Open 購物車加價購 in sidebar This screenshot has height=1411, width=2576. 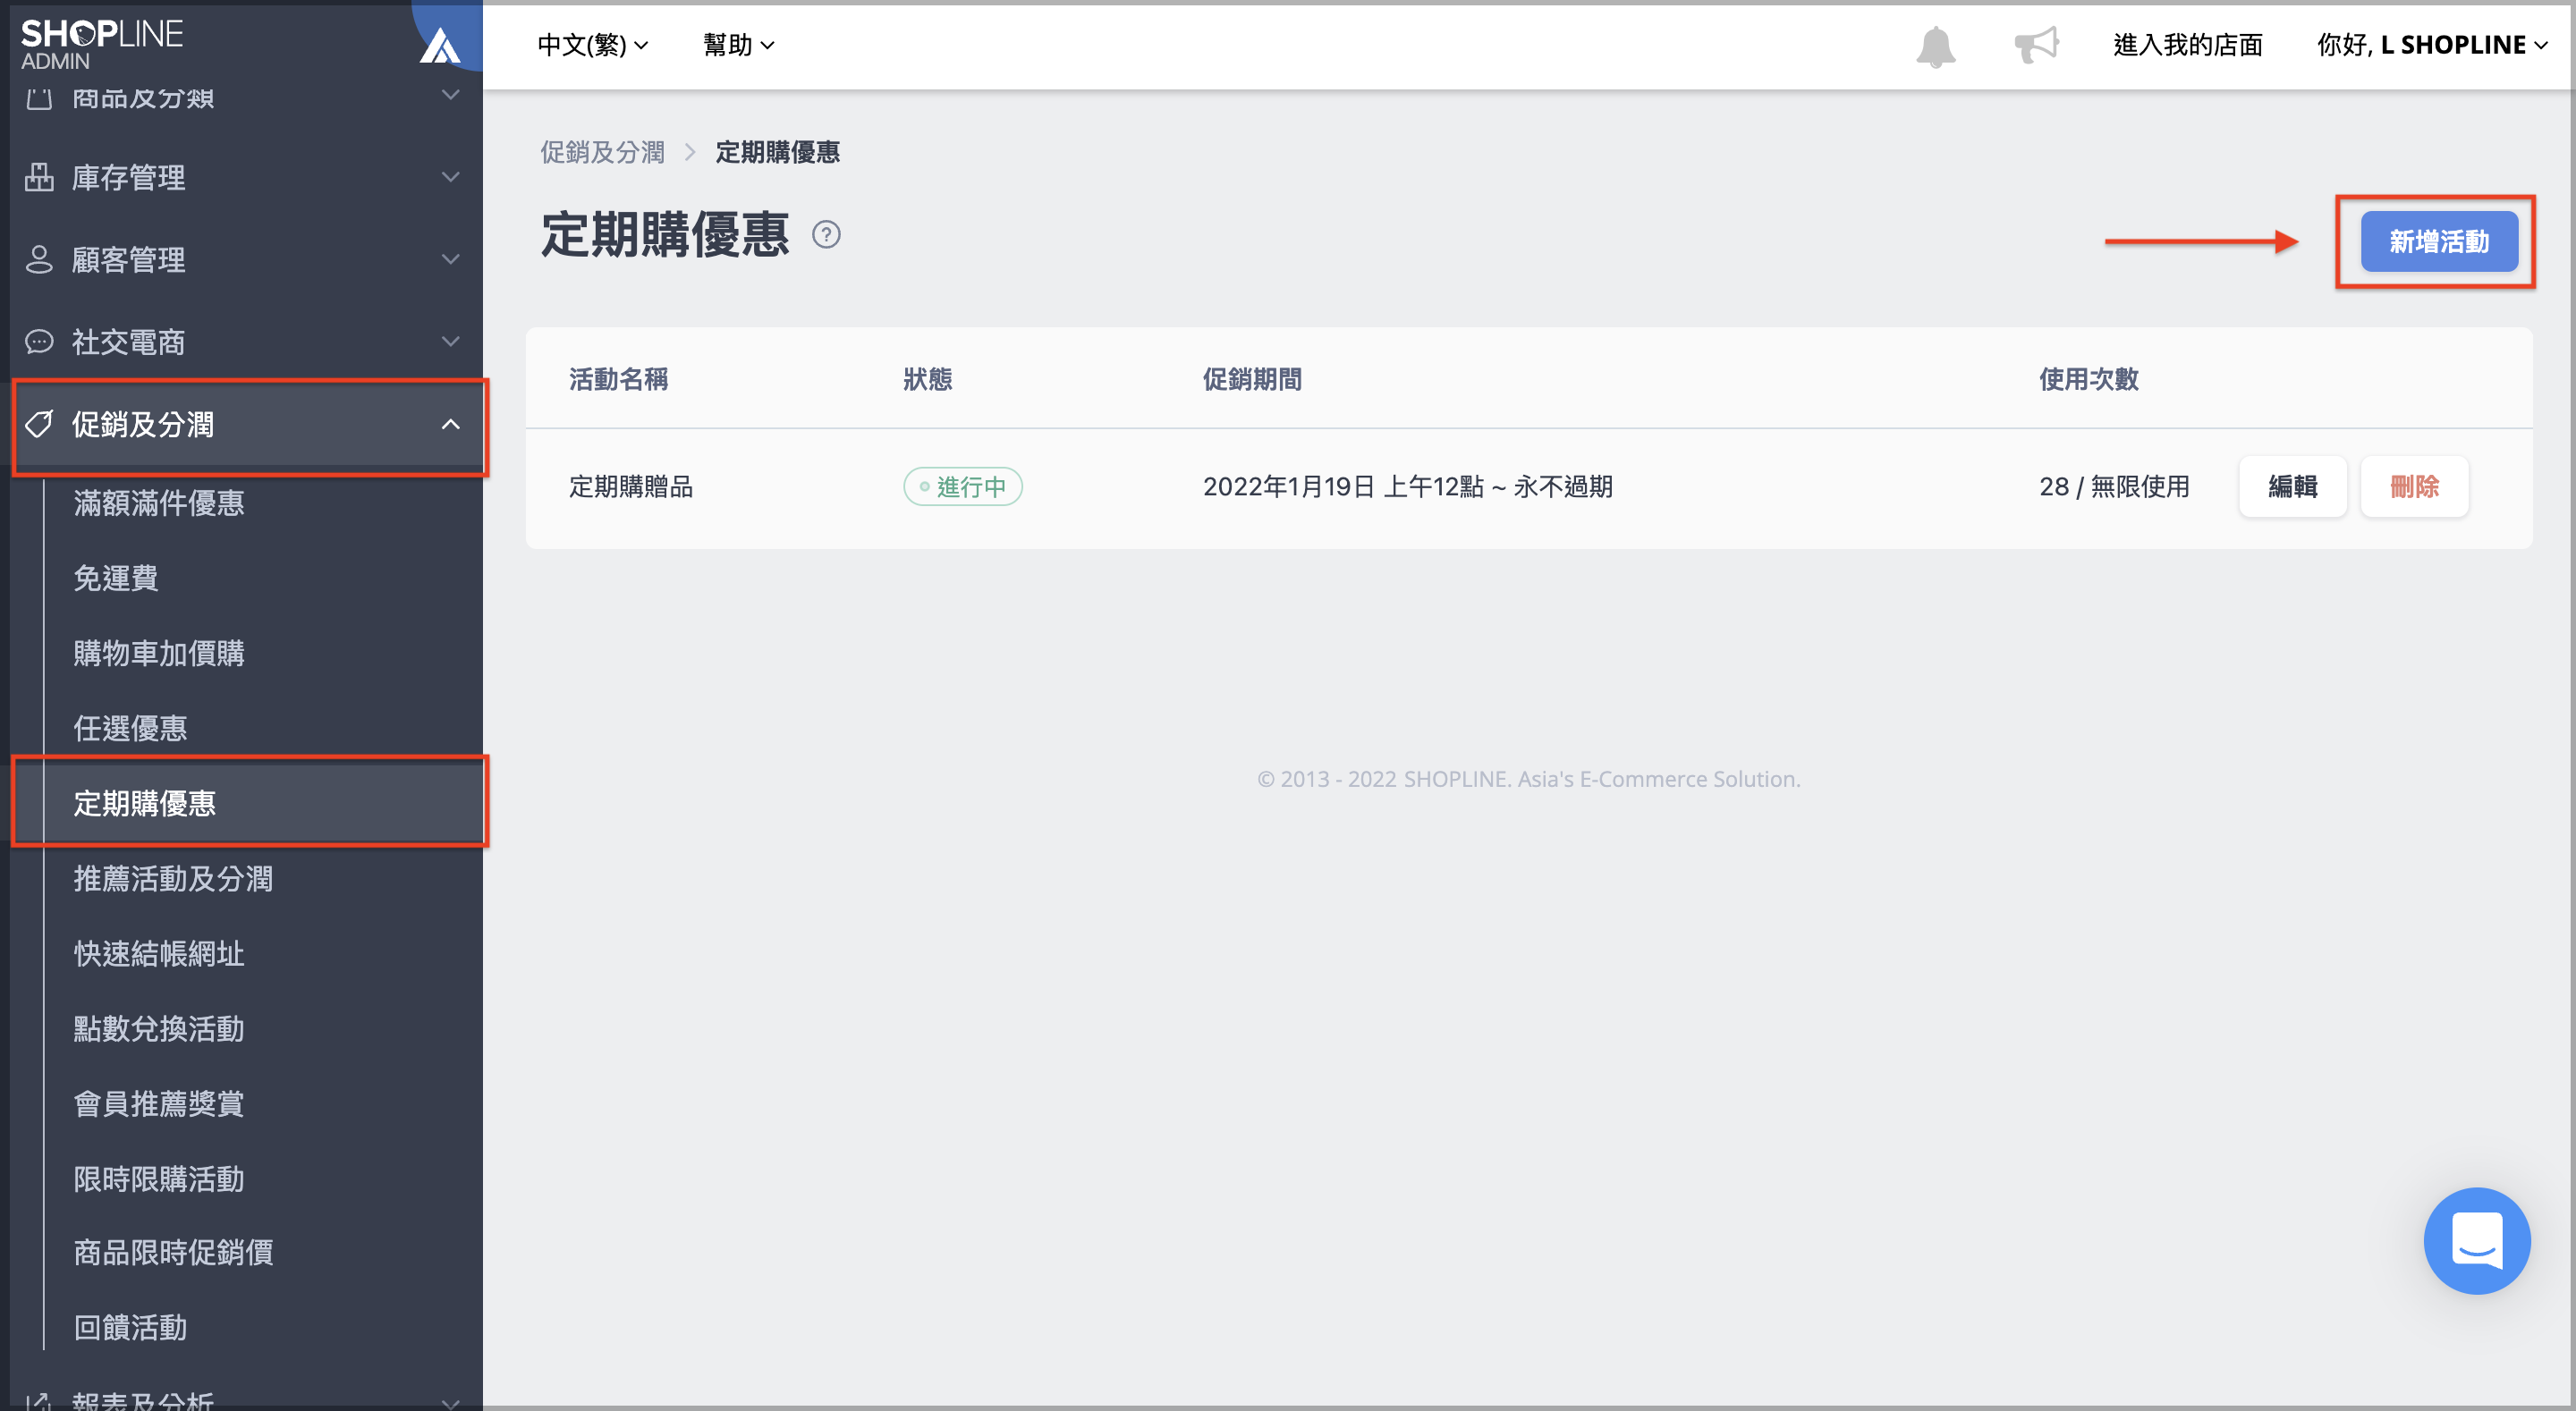pyautogui.click(x=159, y=653)
